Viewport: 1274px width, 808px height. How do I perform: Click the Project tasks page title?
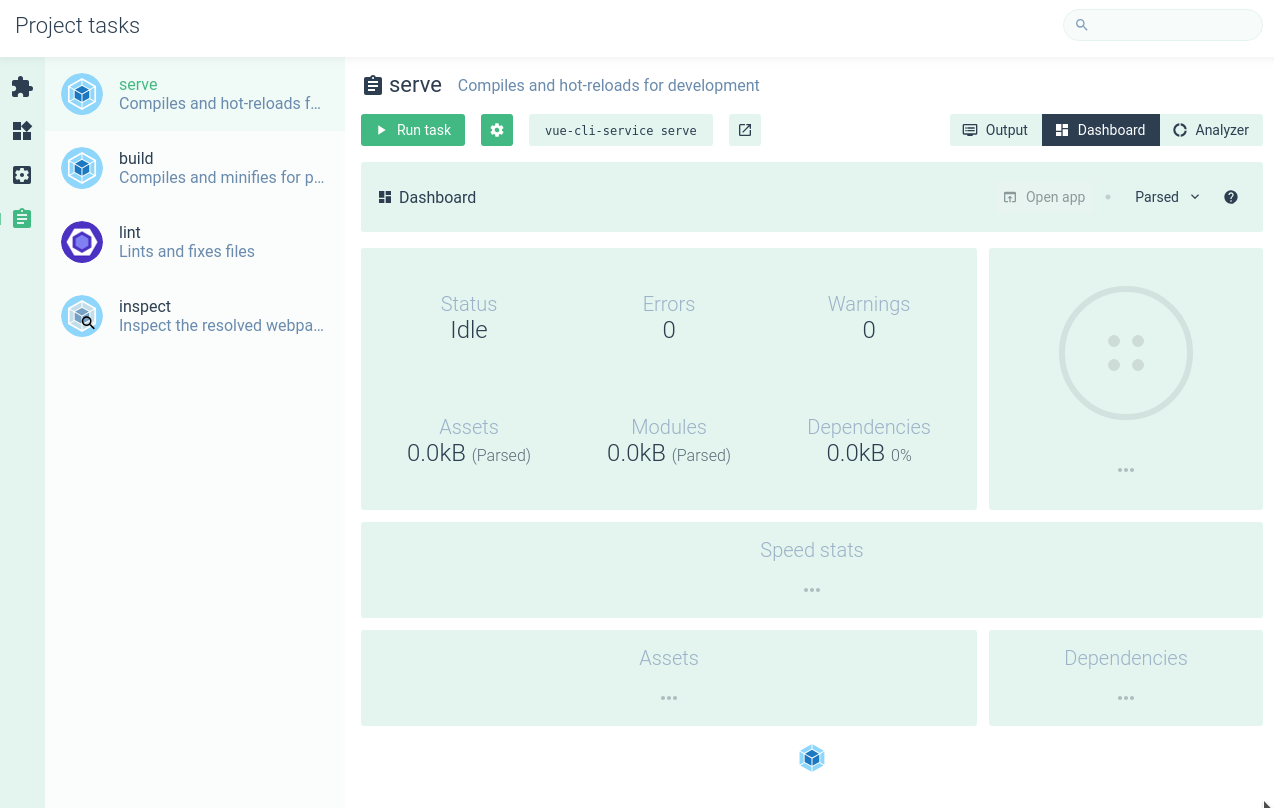78,26
